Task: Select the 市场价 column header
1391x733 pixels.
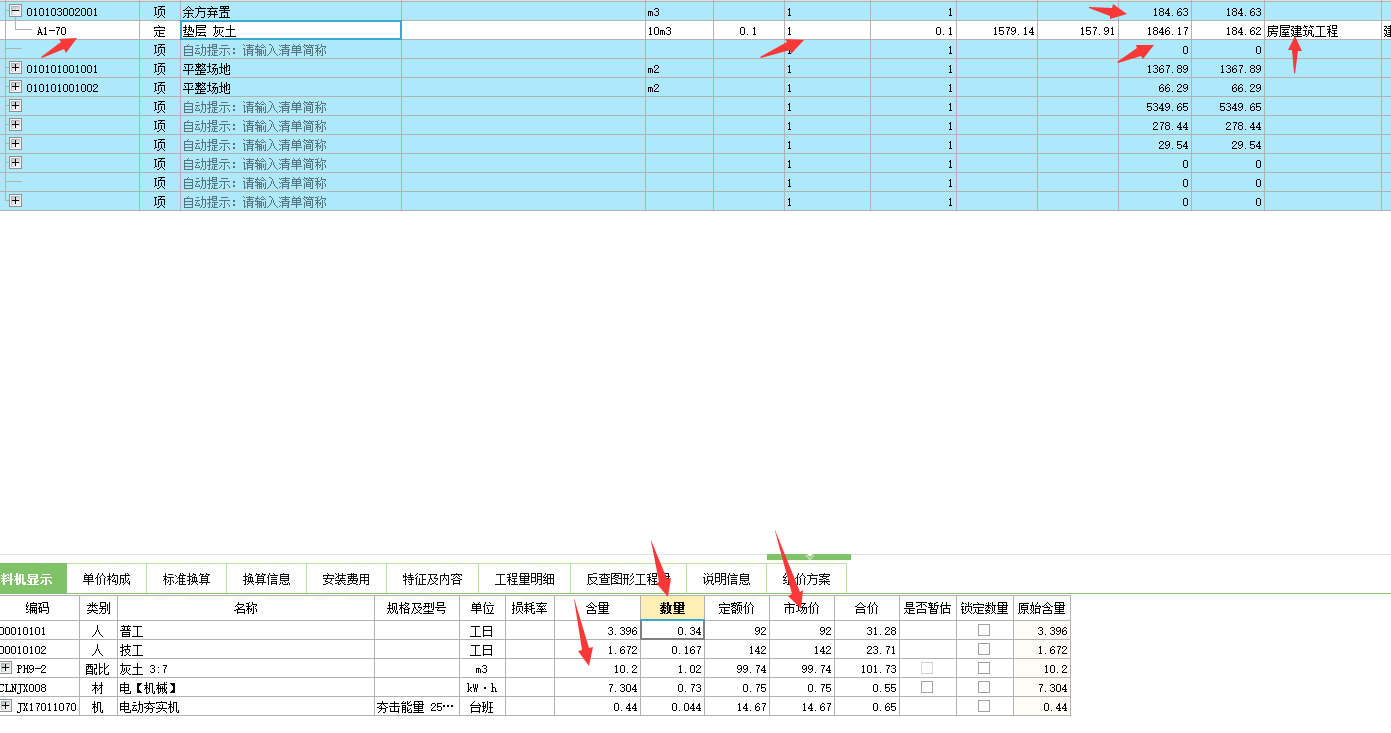Action: pyautogui.click(x=802, y=608)
